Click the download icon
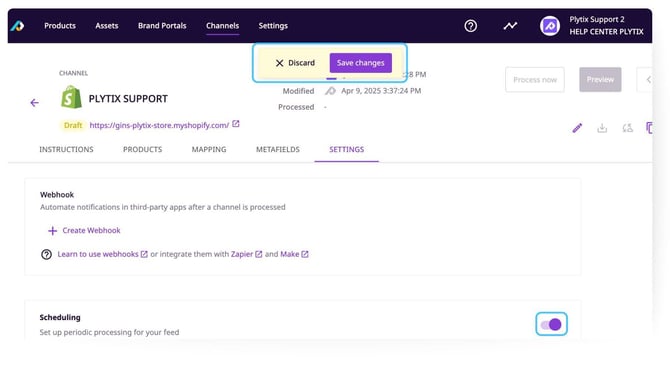 coord(602,128)
